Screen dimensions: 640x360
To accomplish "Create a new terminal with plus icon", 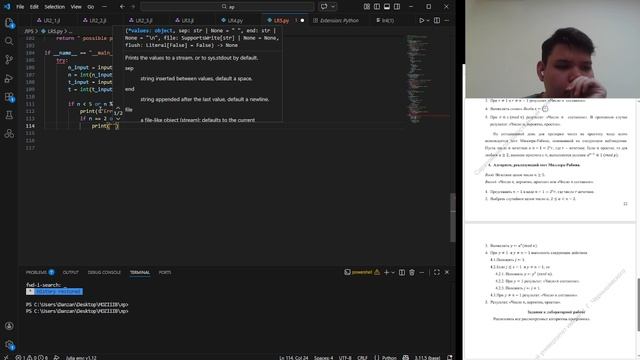I will pos(386,272).
